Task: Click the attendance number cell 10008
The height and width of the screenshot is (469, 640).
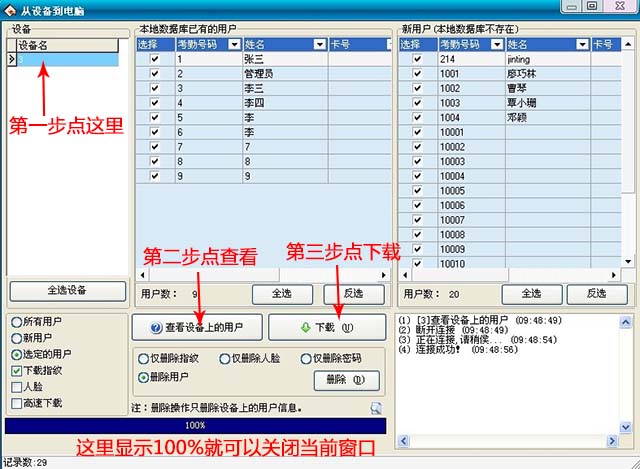Action: click(x=472, y=234)
